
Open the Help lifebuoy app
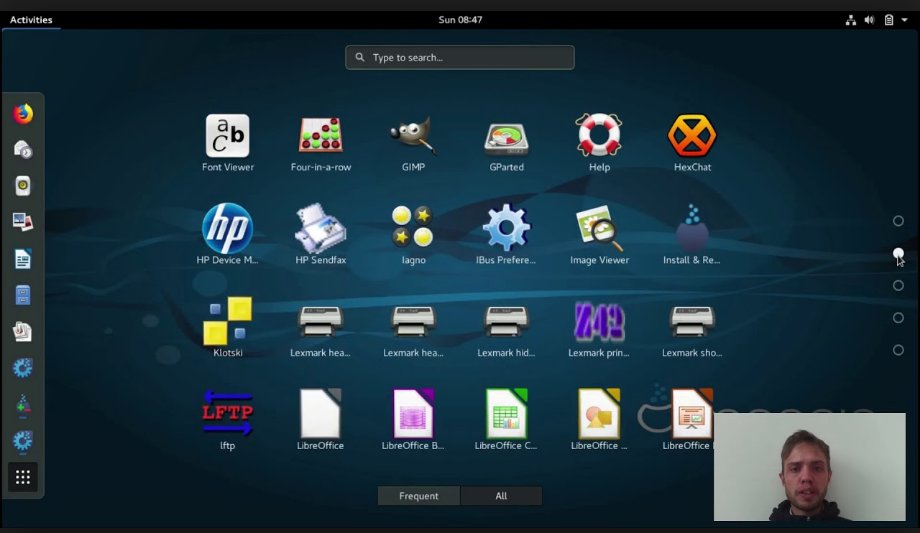[x=598, y=135]
